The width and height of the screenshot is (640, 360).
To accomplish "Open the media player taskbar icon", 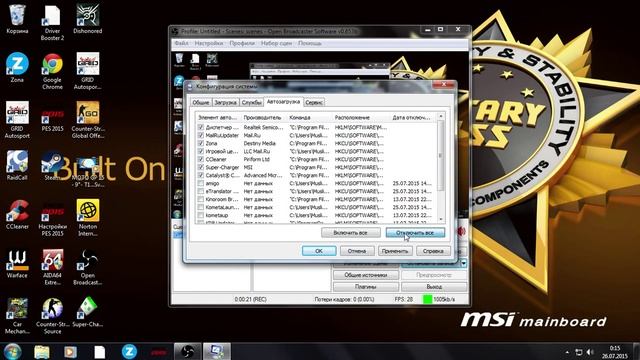I will click(70, 352).
